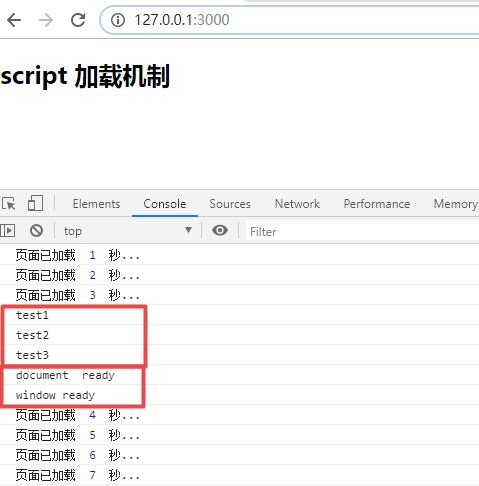View site information icon in address bar
Image resolution: width=479 pixels, height=486 pixels.
pos(118,20)
